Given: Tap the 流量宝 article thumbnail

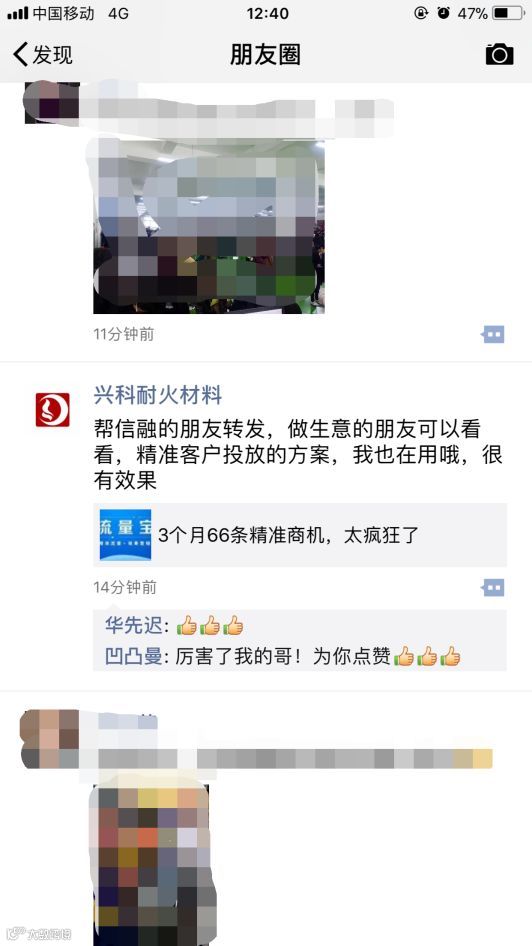Looking at the screenshot, I should (125, 535).
